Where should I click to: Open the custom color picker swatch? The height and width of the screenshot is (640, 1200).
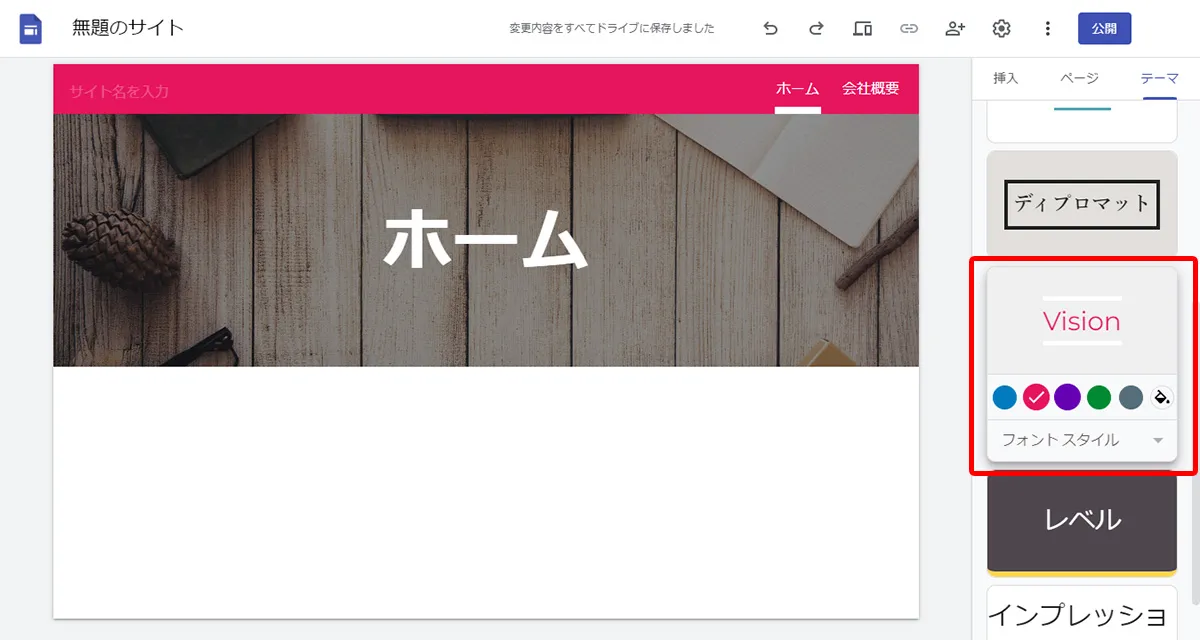point(1162,397)
